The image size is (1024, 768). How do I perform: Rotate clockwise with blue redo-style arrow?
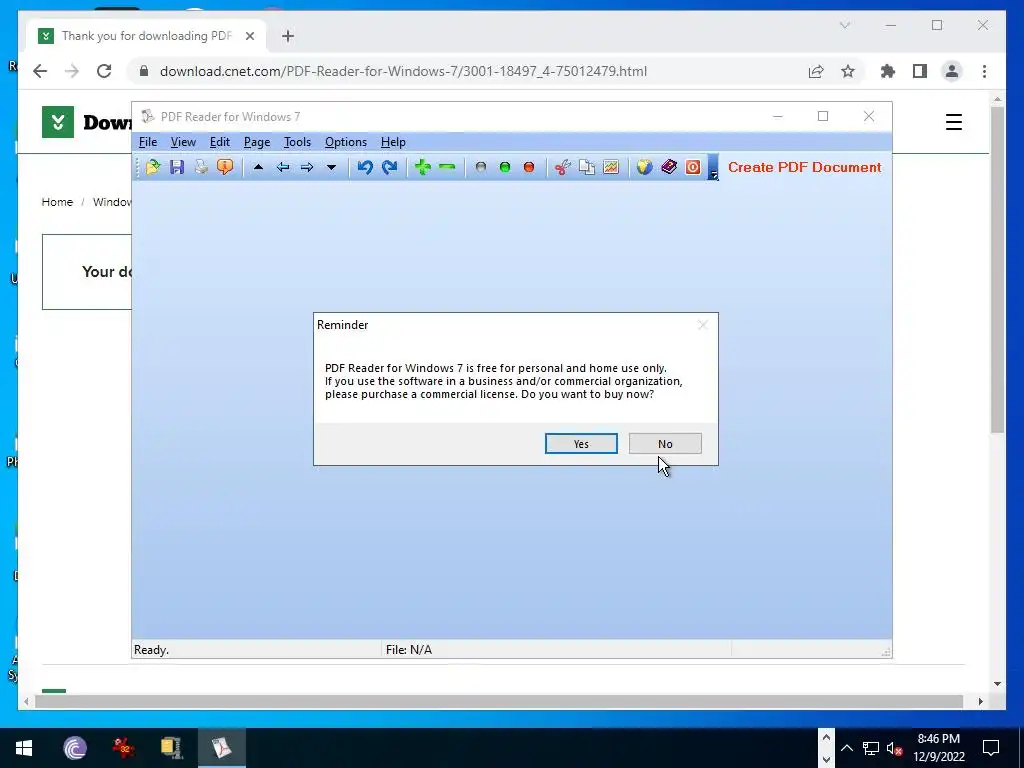(x=390, y=167)
